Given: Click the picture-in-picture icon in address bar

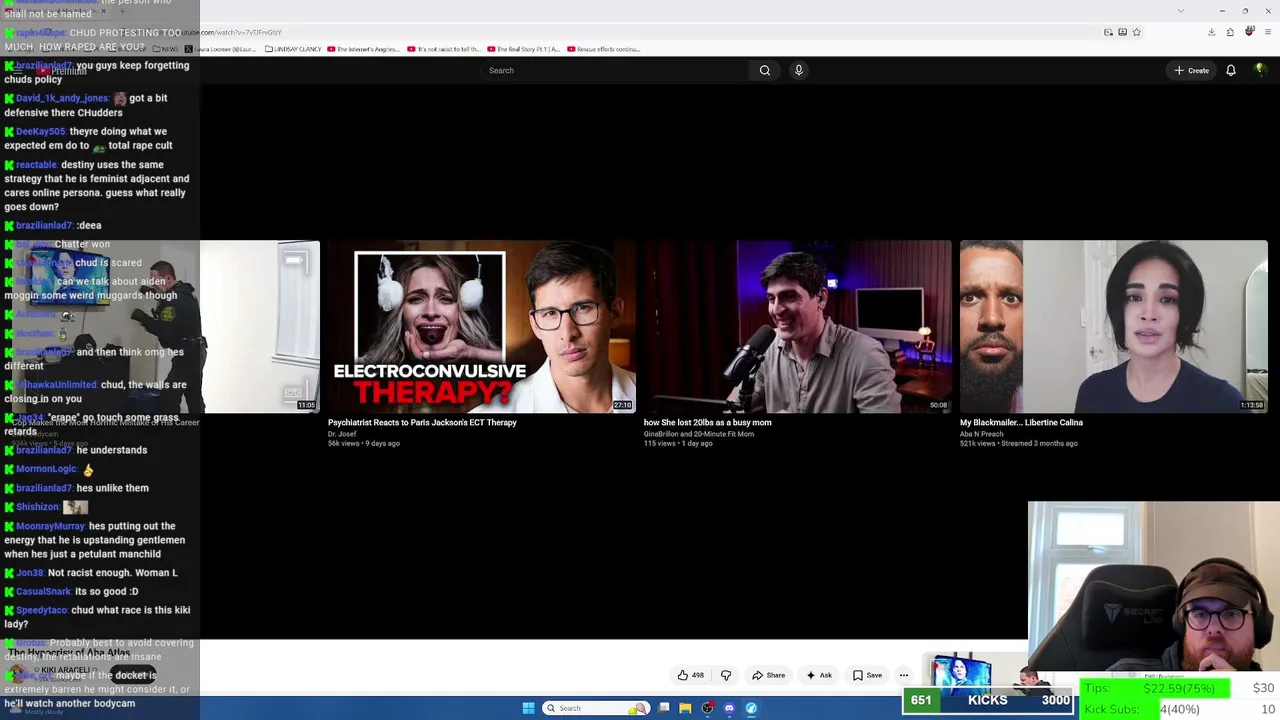Looking at the screenshot, I should 1108,32.
